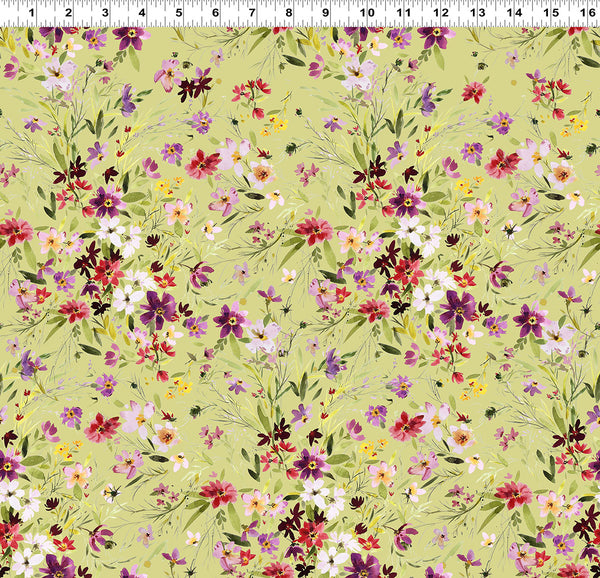Click the red flower below ruler mark 13
The width and height of the screenshot is (600, 578).
(x=473, y=92)
